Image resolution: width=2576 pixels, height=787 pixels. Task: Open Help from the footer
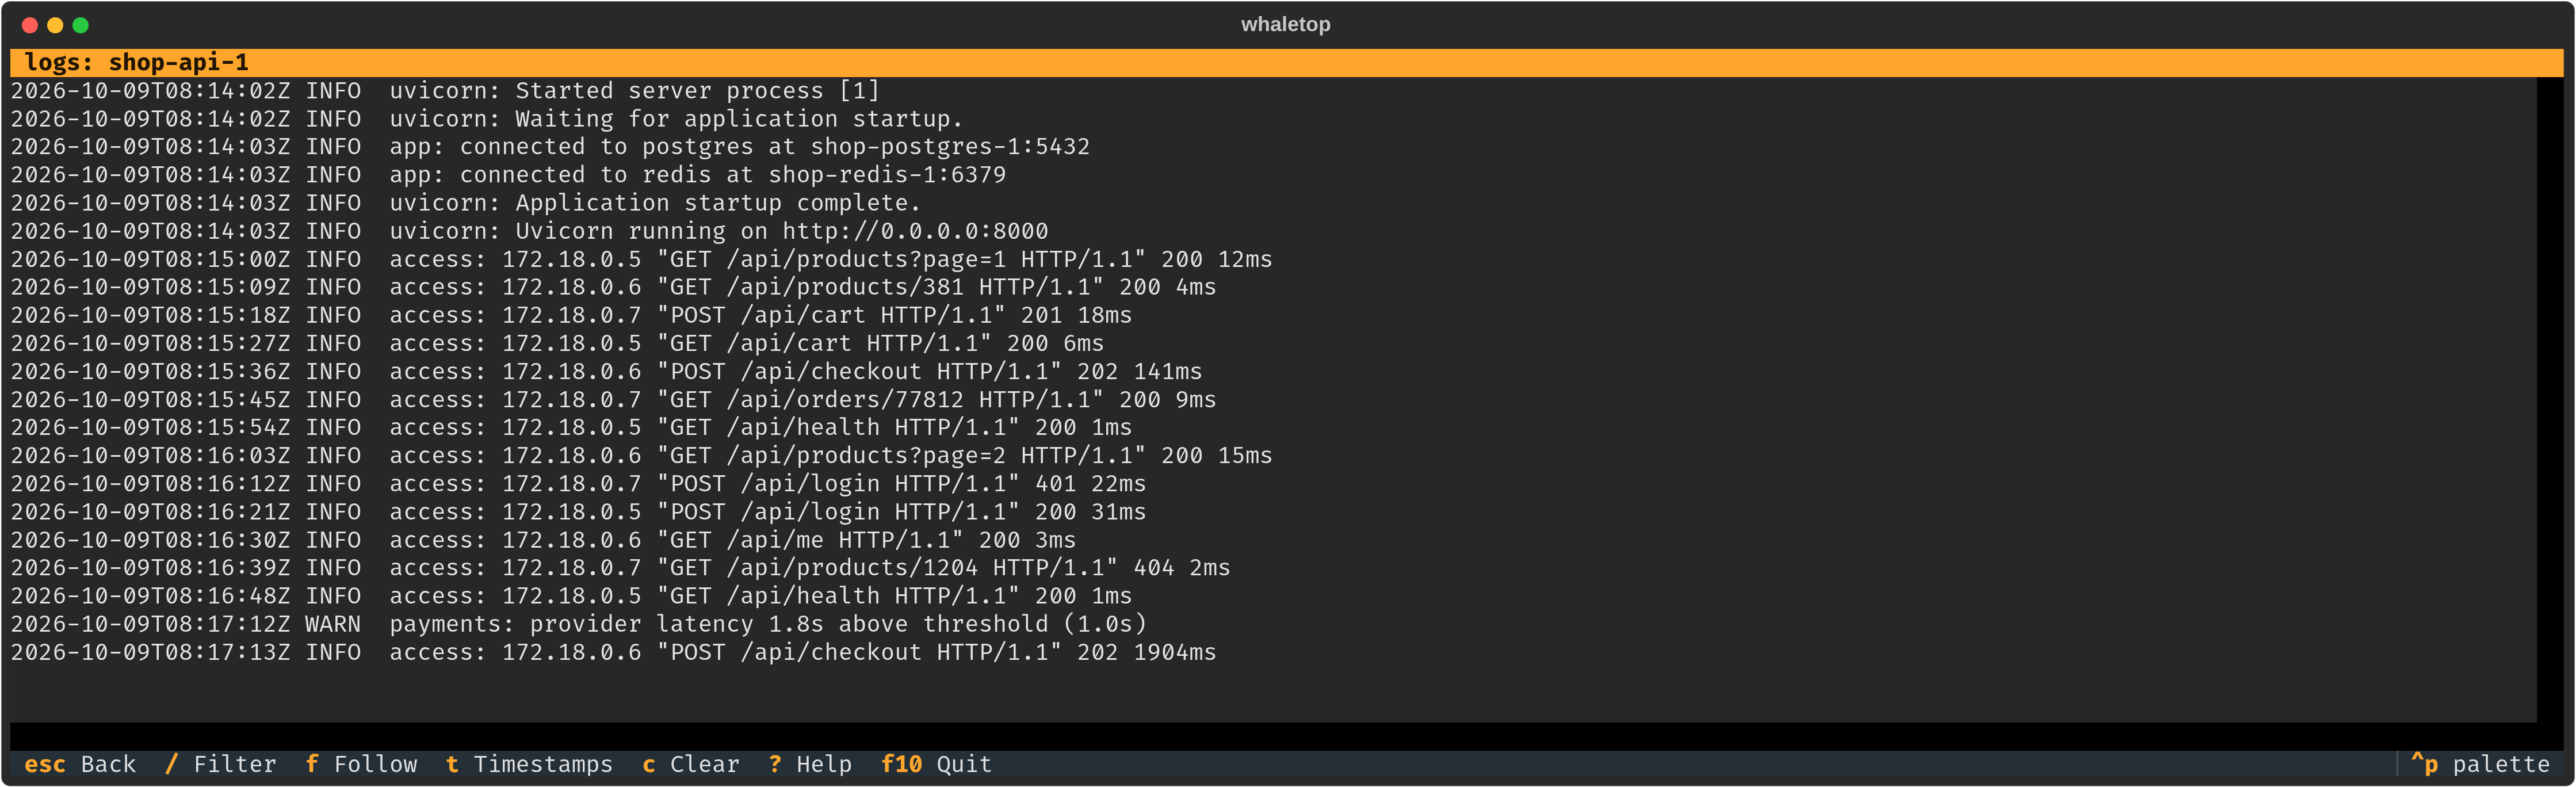point(810,764)
